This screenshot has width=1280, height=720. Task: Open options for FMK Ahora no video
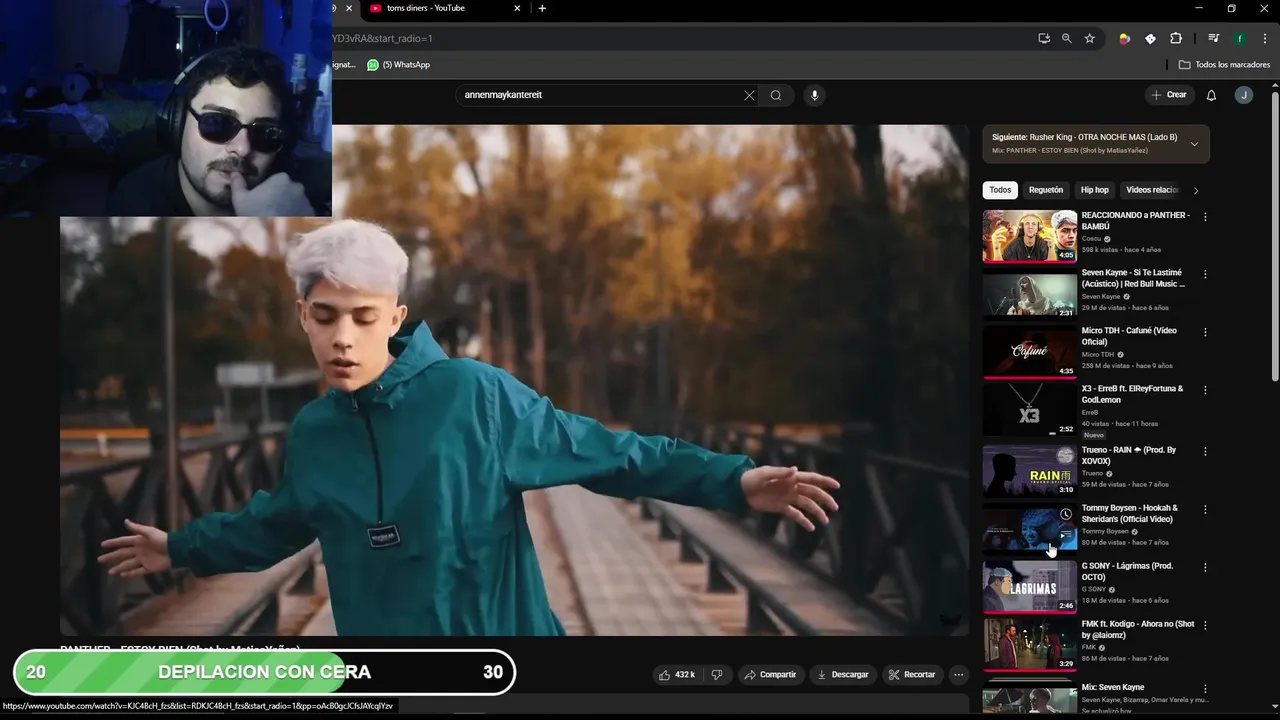[x=1205, y=625]
